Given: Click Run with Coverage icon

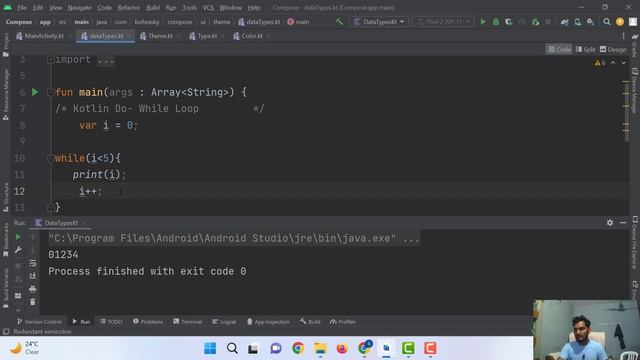Looking at the screenshot, I should (x=509, y=22).
